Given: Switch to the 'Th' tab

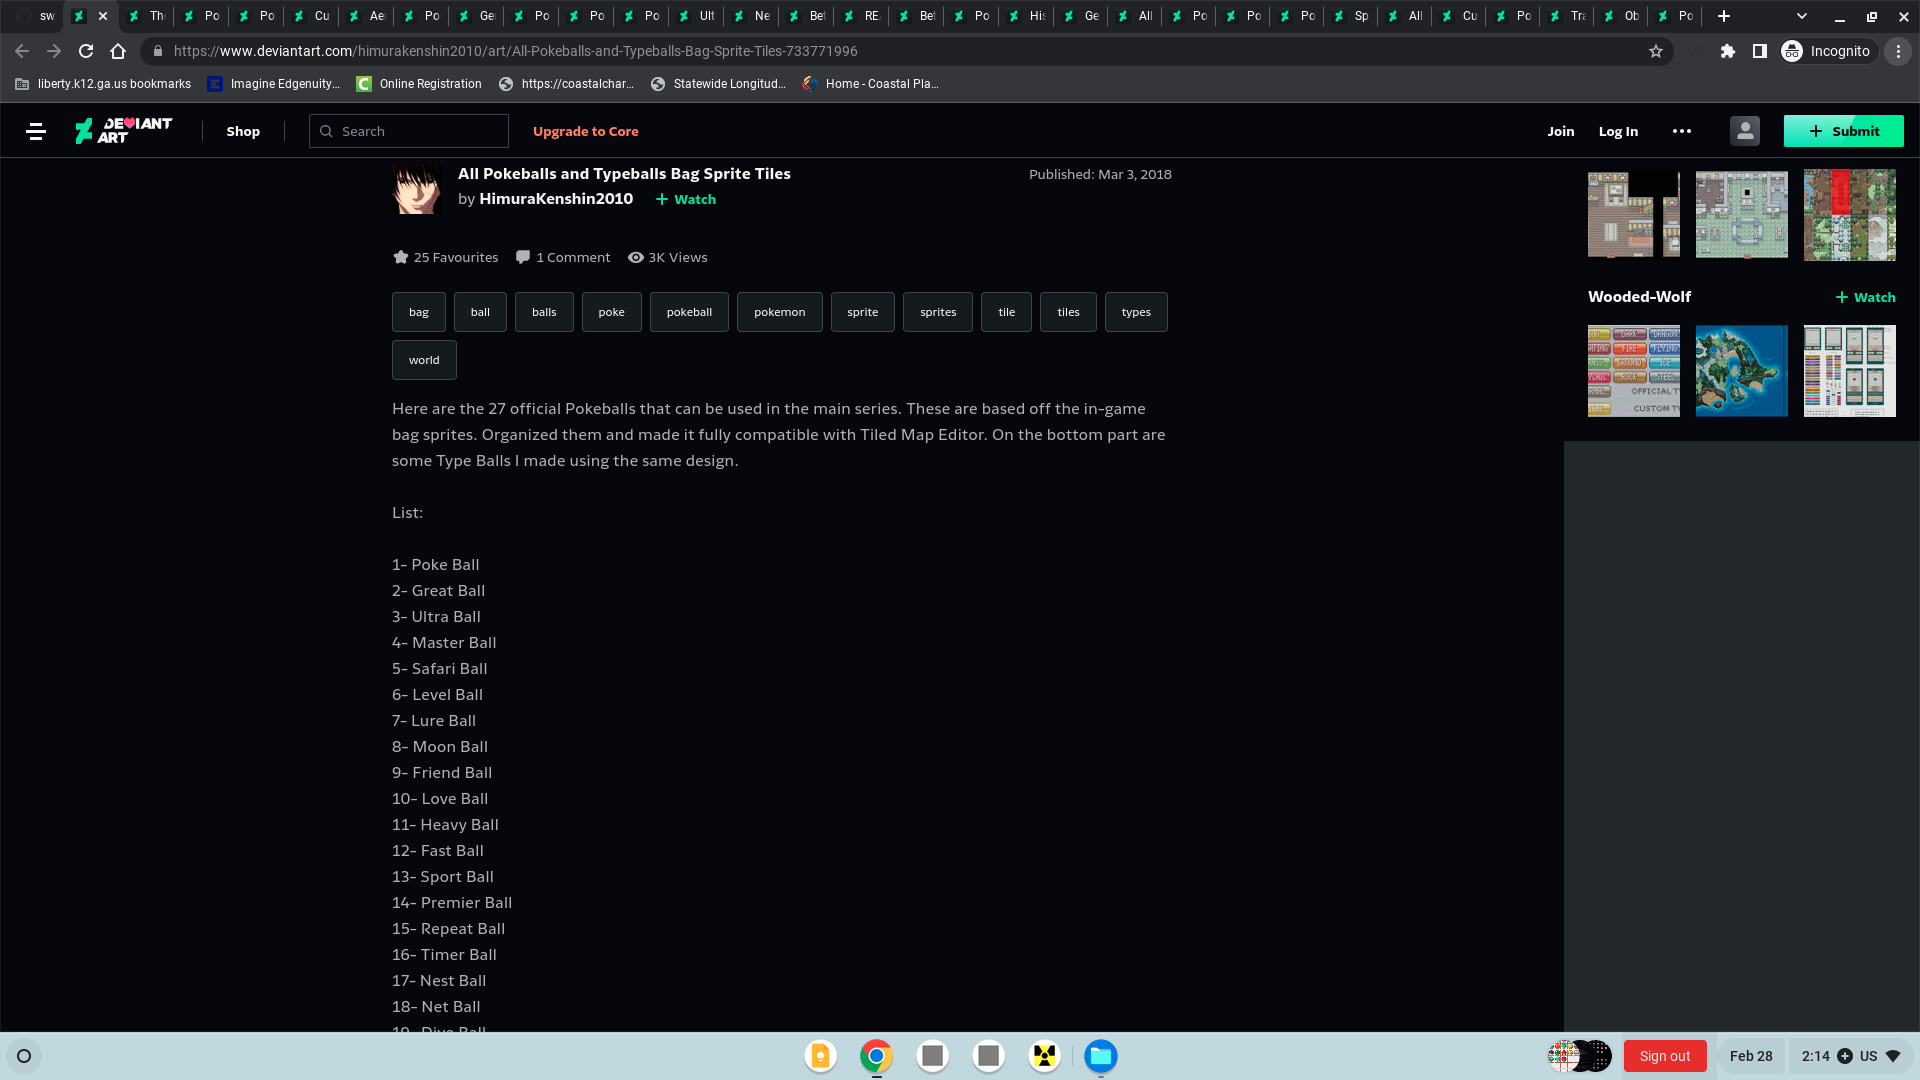Looking at the screenshot, I should coord(147,16).
